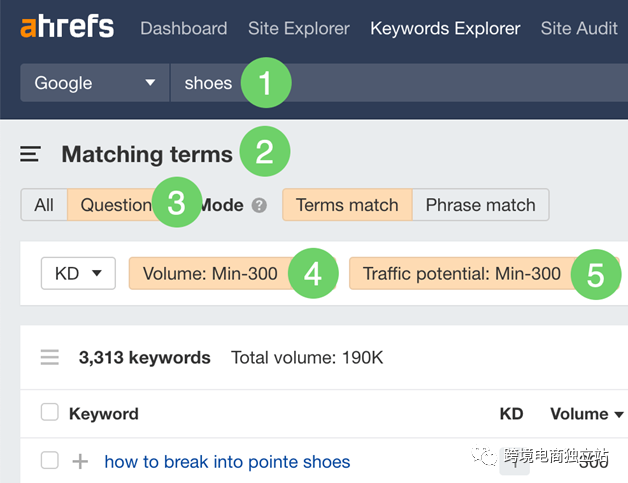Image resolution: width=628 pixels, height=483 pixels.
Task: Switch to the All keywords tab
Action: click(x=44, y=205)
